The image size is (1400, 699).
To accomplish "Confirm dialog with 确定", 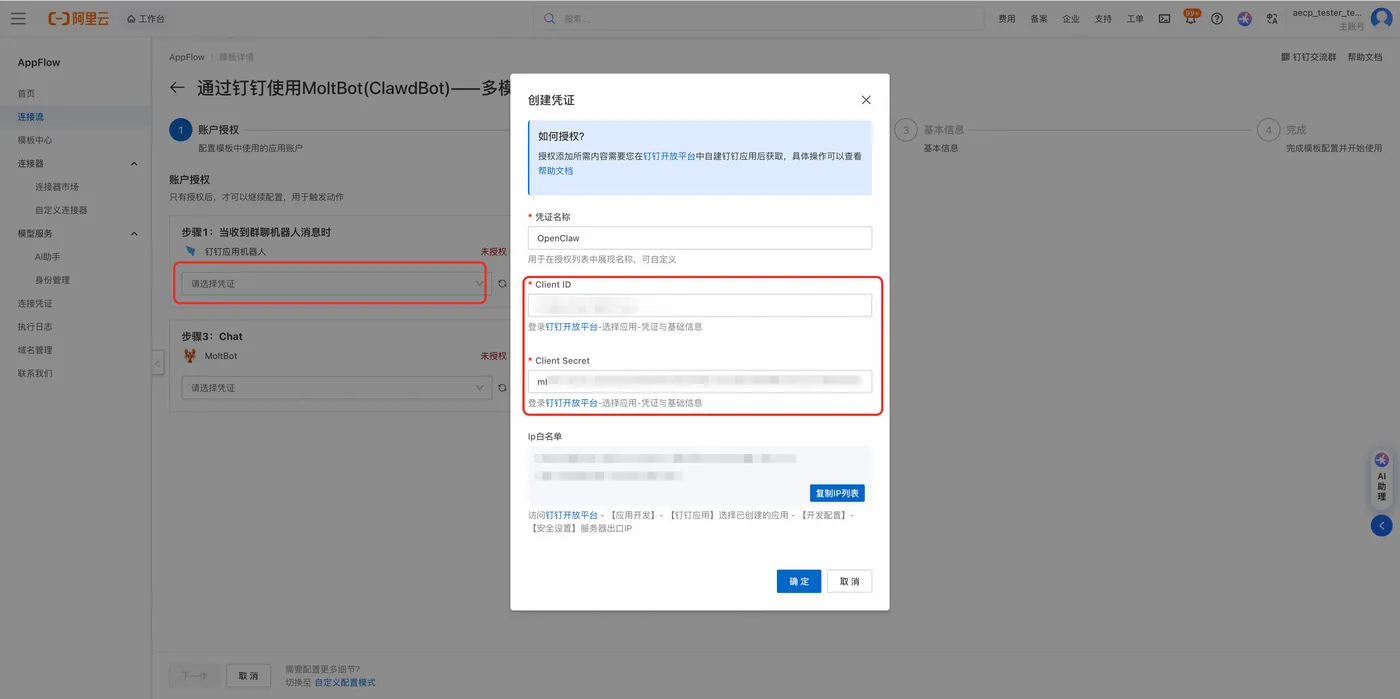I will click(x=799, y=581).
